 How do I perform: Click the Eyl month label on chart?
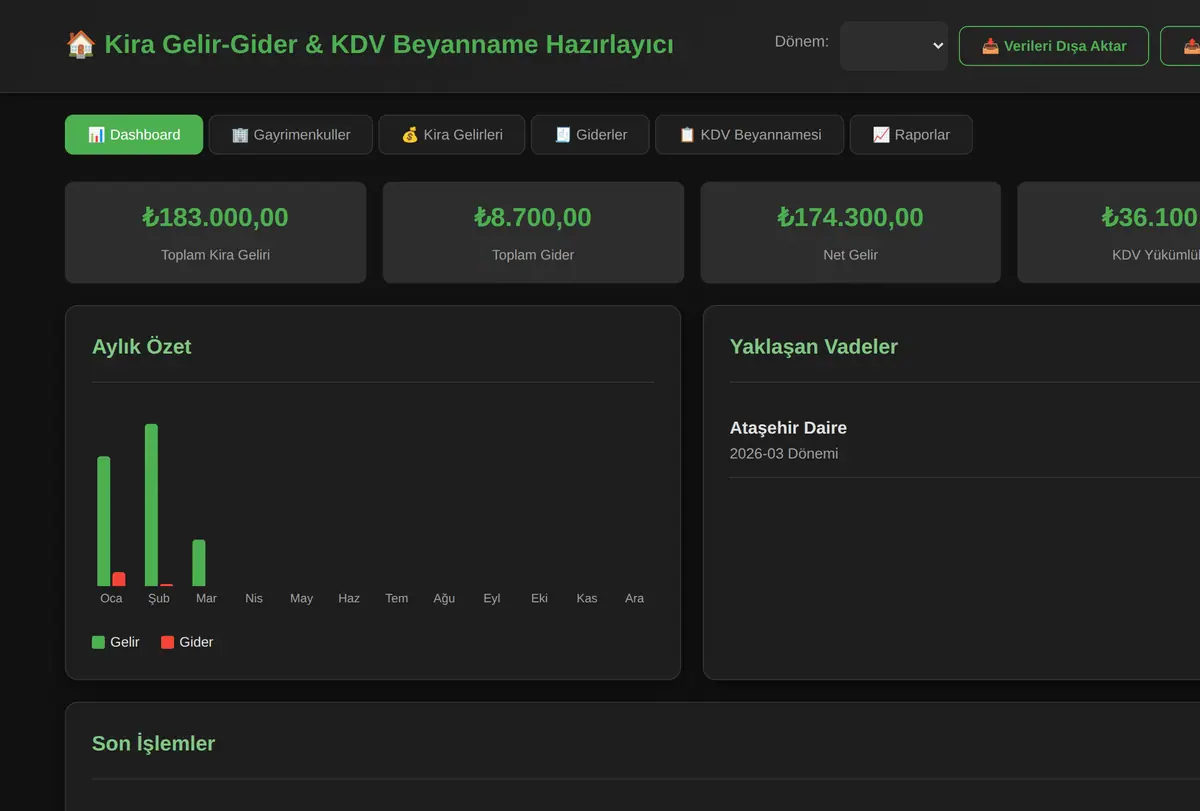[492, 598]
